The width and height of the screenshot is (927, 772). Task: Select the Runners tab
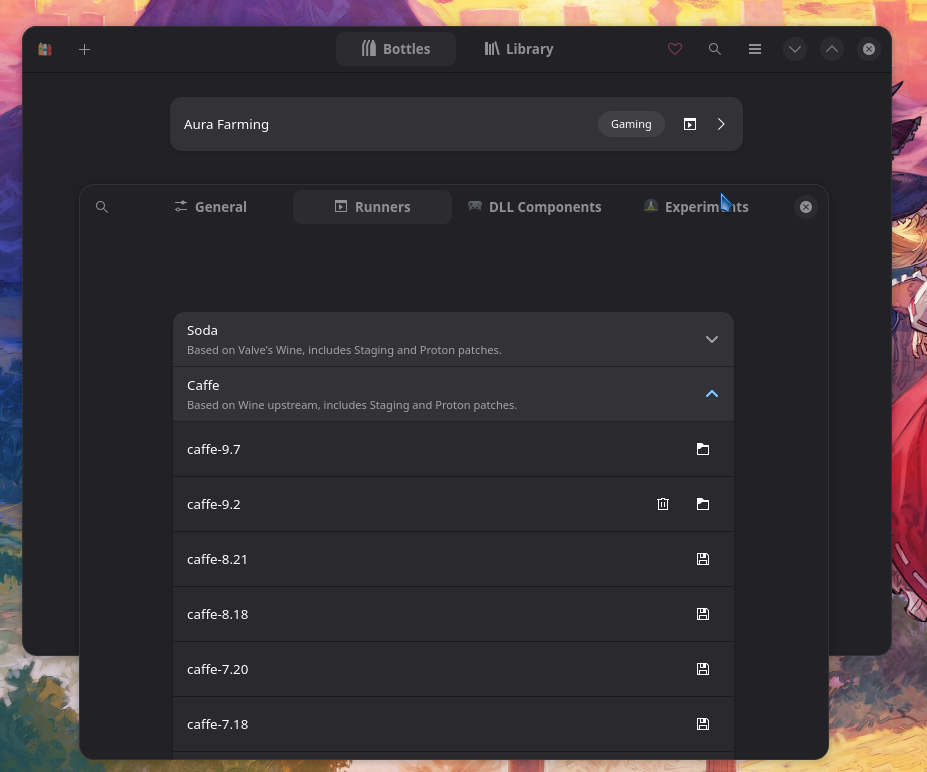372,207
